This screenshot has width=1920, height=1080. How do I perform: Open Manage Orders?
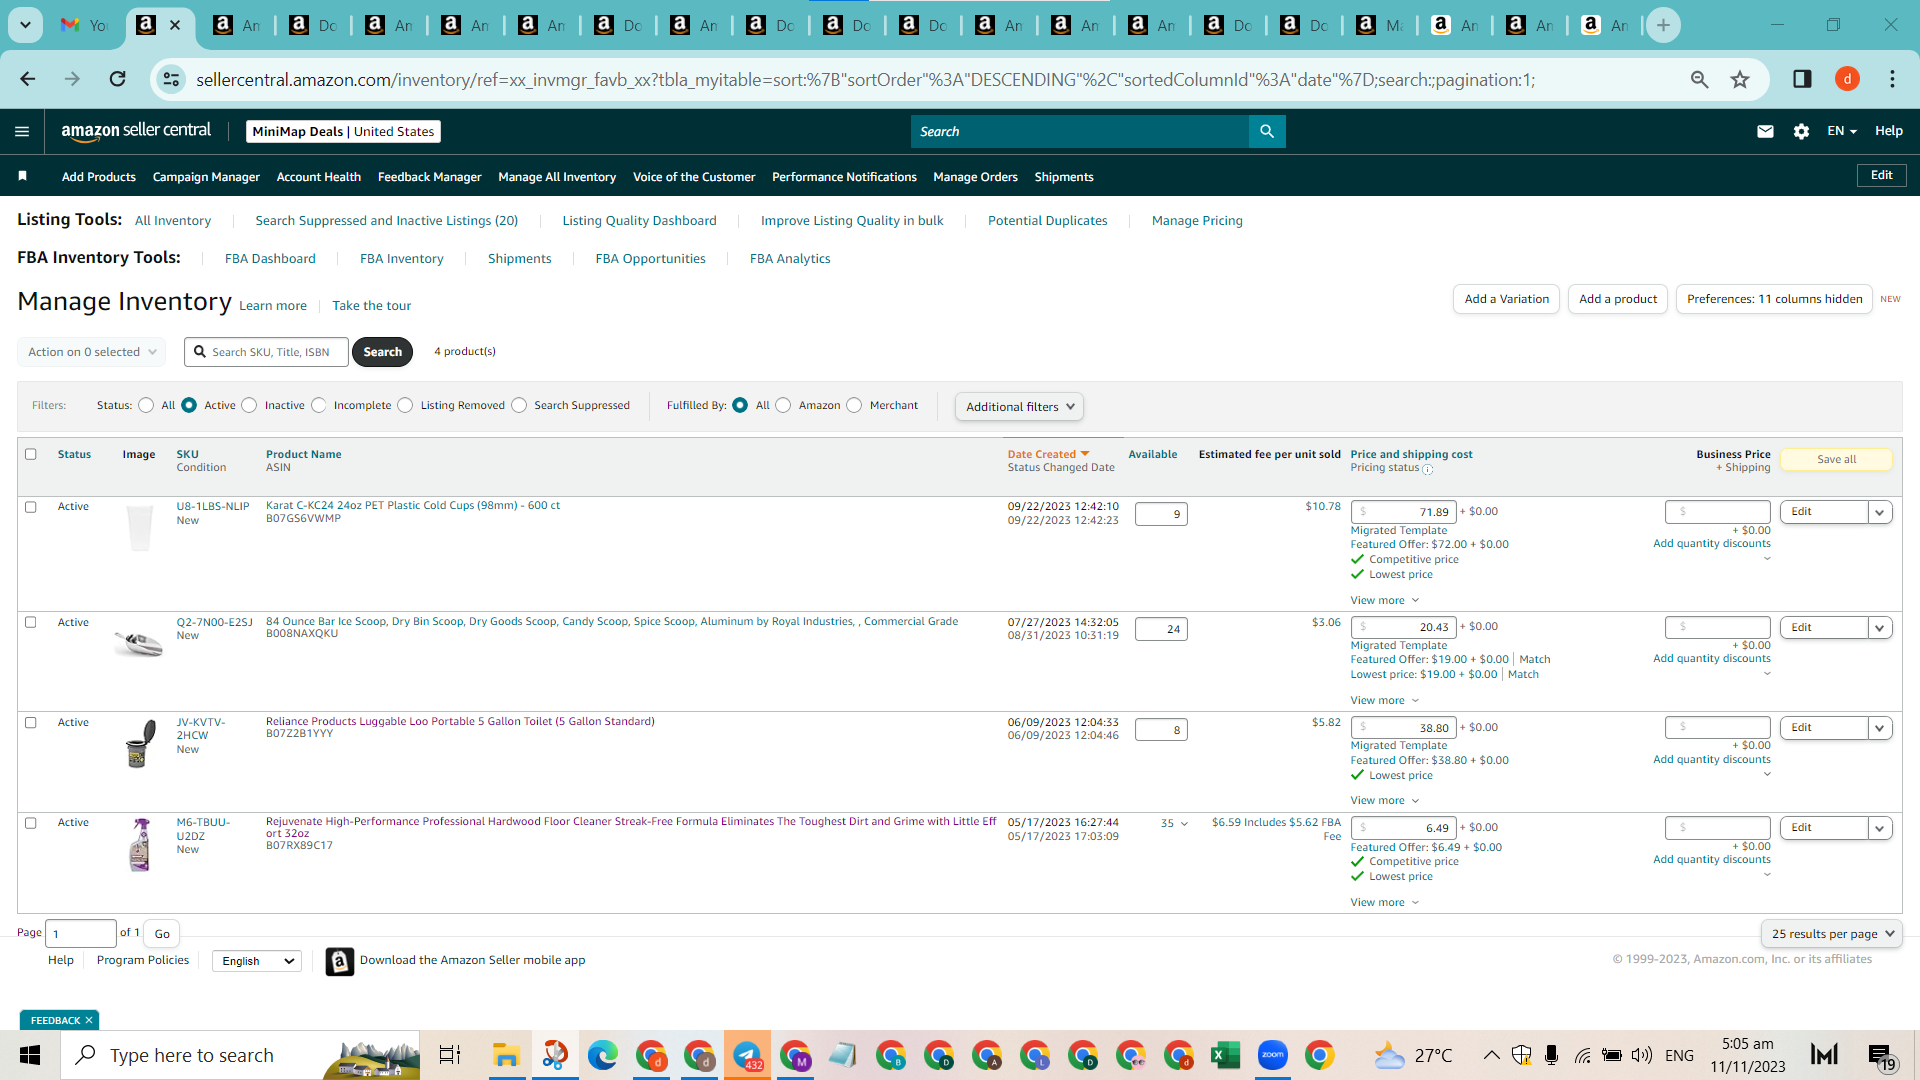(x=975, y=177)
